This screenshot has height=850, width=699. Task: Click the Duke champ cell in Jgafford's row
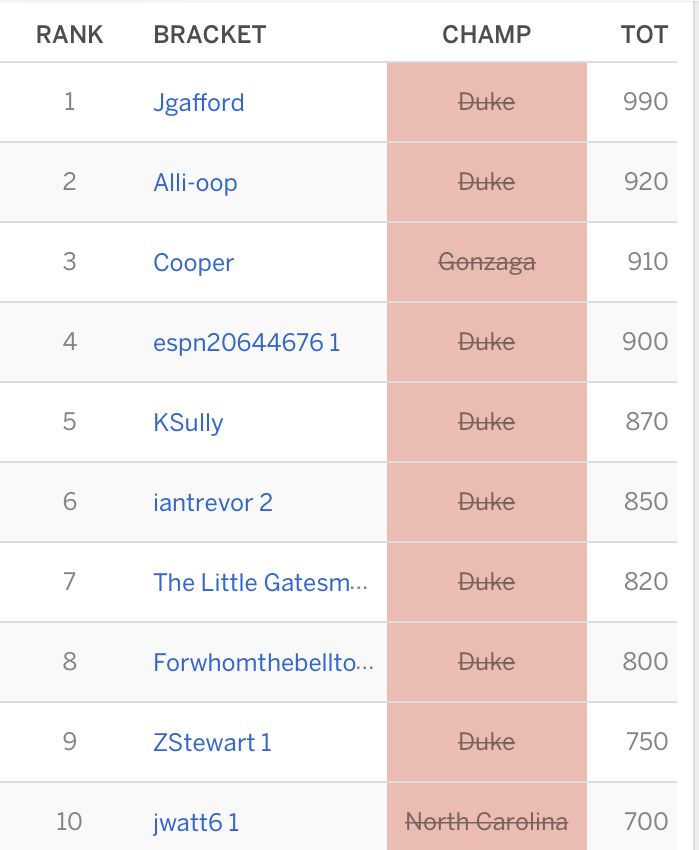coord(487,102)
